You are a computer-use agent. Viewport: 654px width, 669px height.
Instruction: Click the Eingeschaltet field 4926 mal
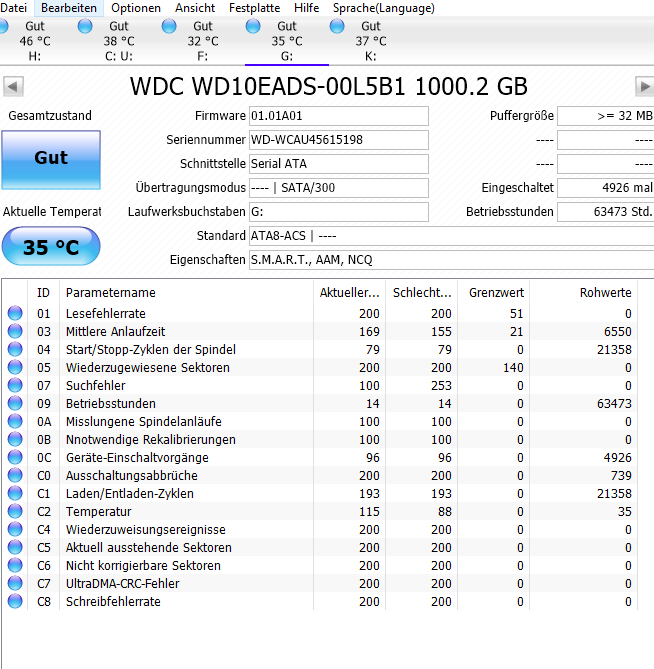pyautogui.click(x=606, y=188)
